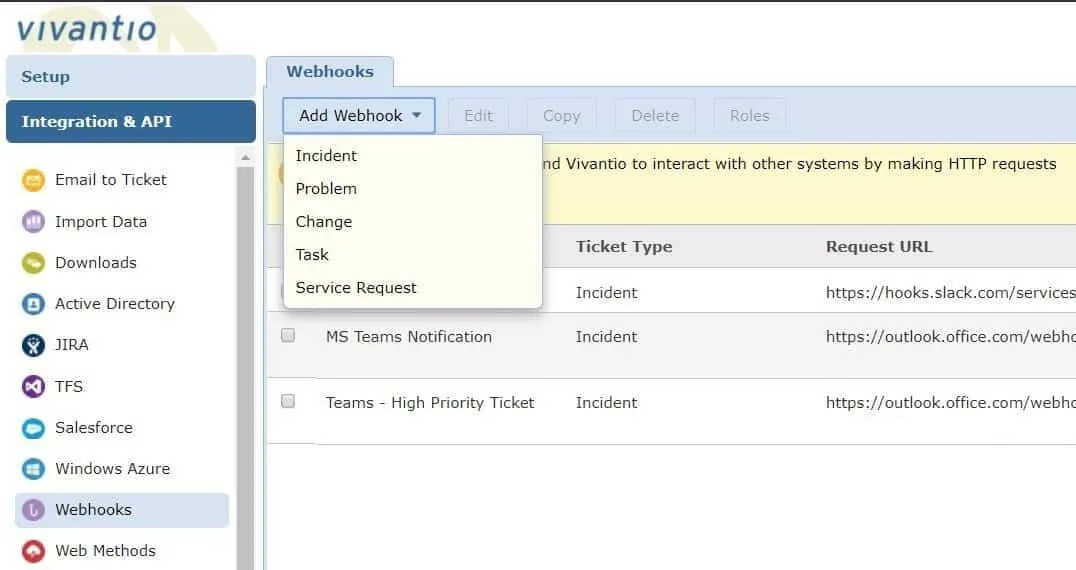Viewport: 1076px width, 570px height.
Task: Click the Delete button
Action: (655, 116)
